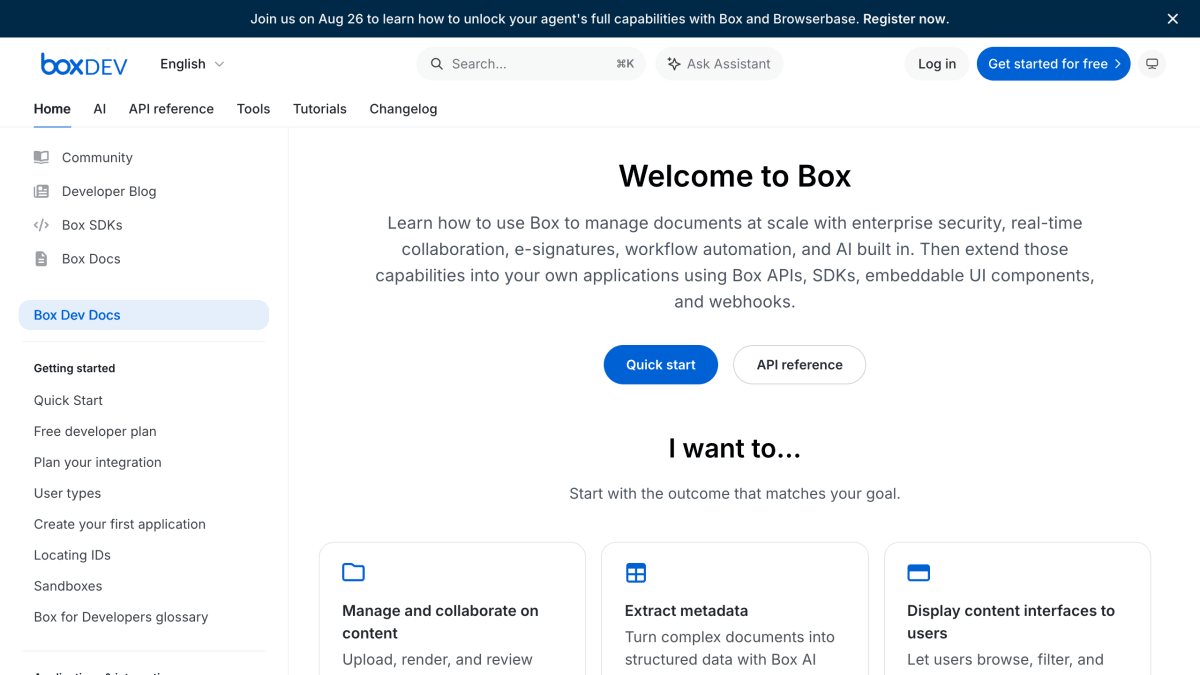Switch to the AI tab
Viewport: 1200px width, 675px height.
(100, 109)
